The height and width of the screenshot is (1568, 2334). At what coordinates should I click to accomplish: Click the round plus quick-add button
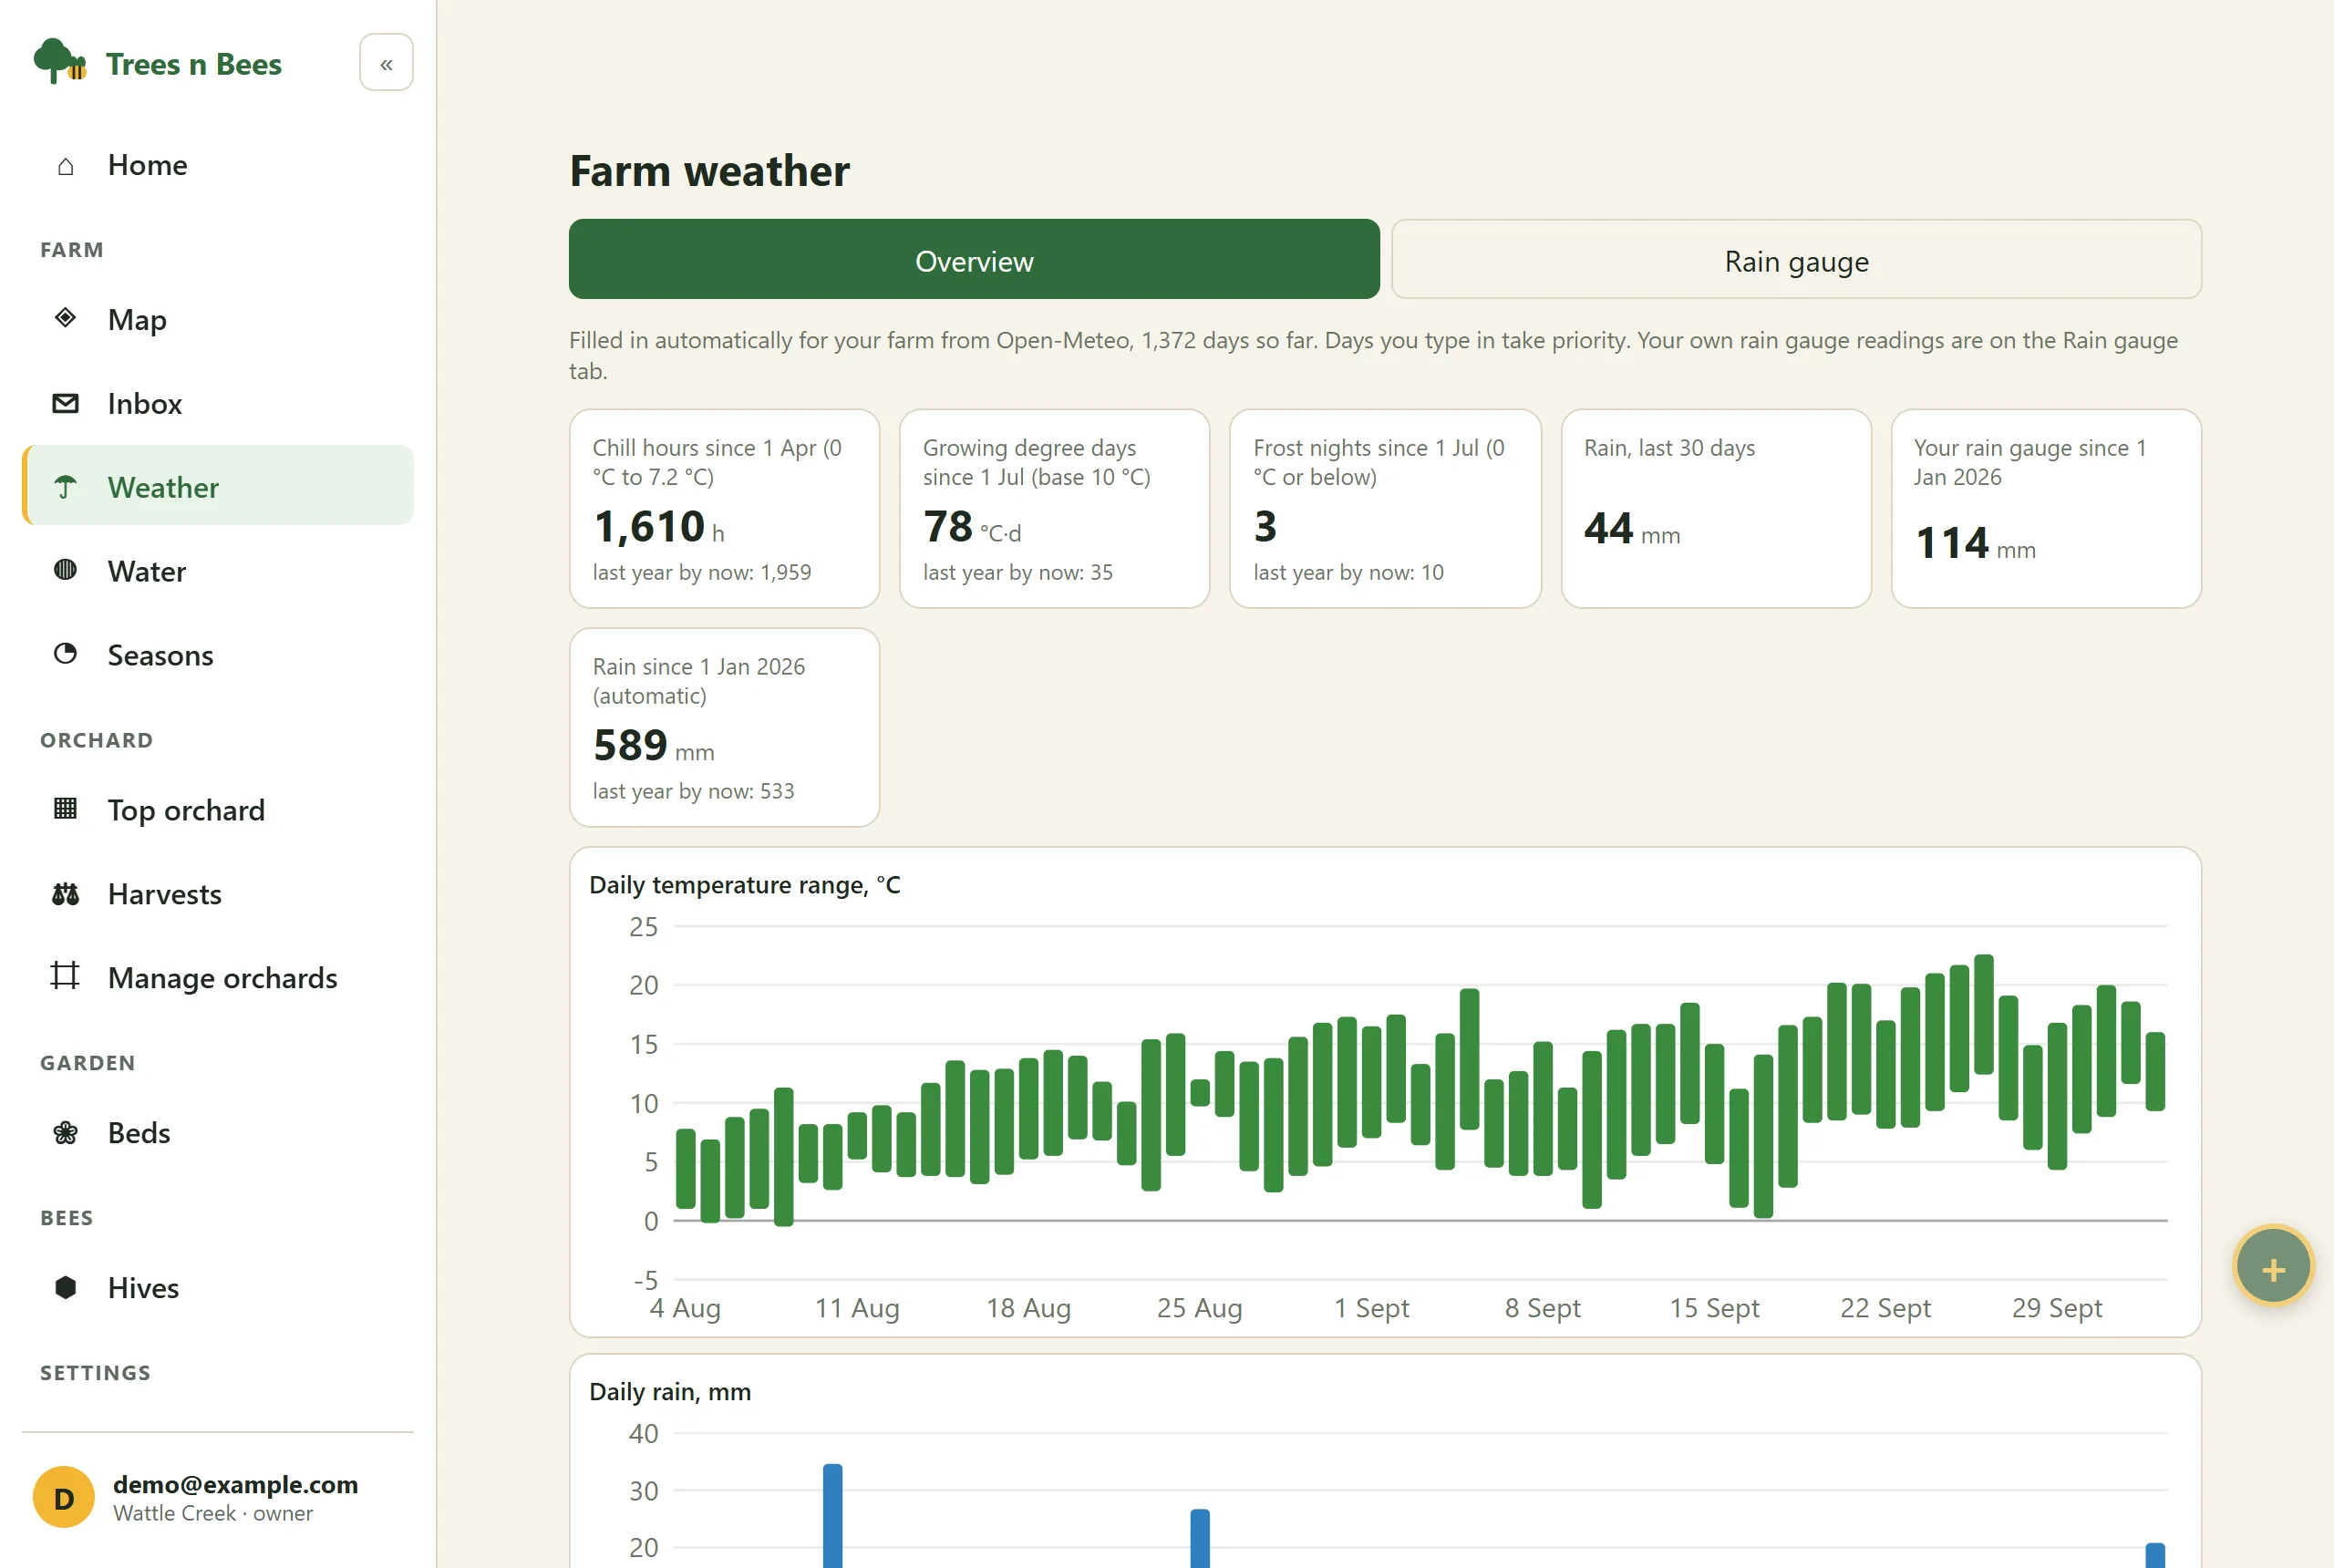[x=2273, y=1268]
